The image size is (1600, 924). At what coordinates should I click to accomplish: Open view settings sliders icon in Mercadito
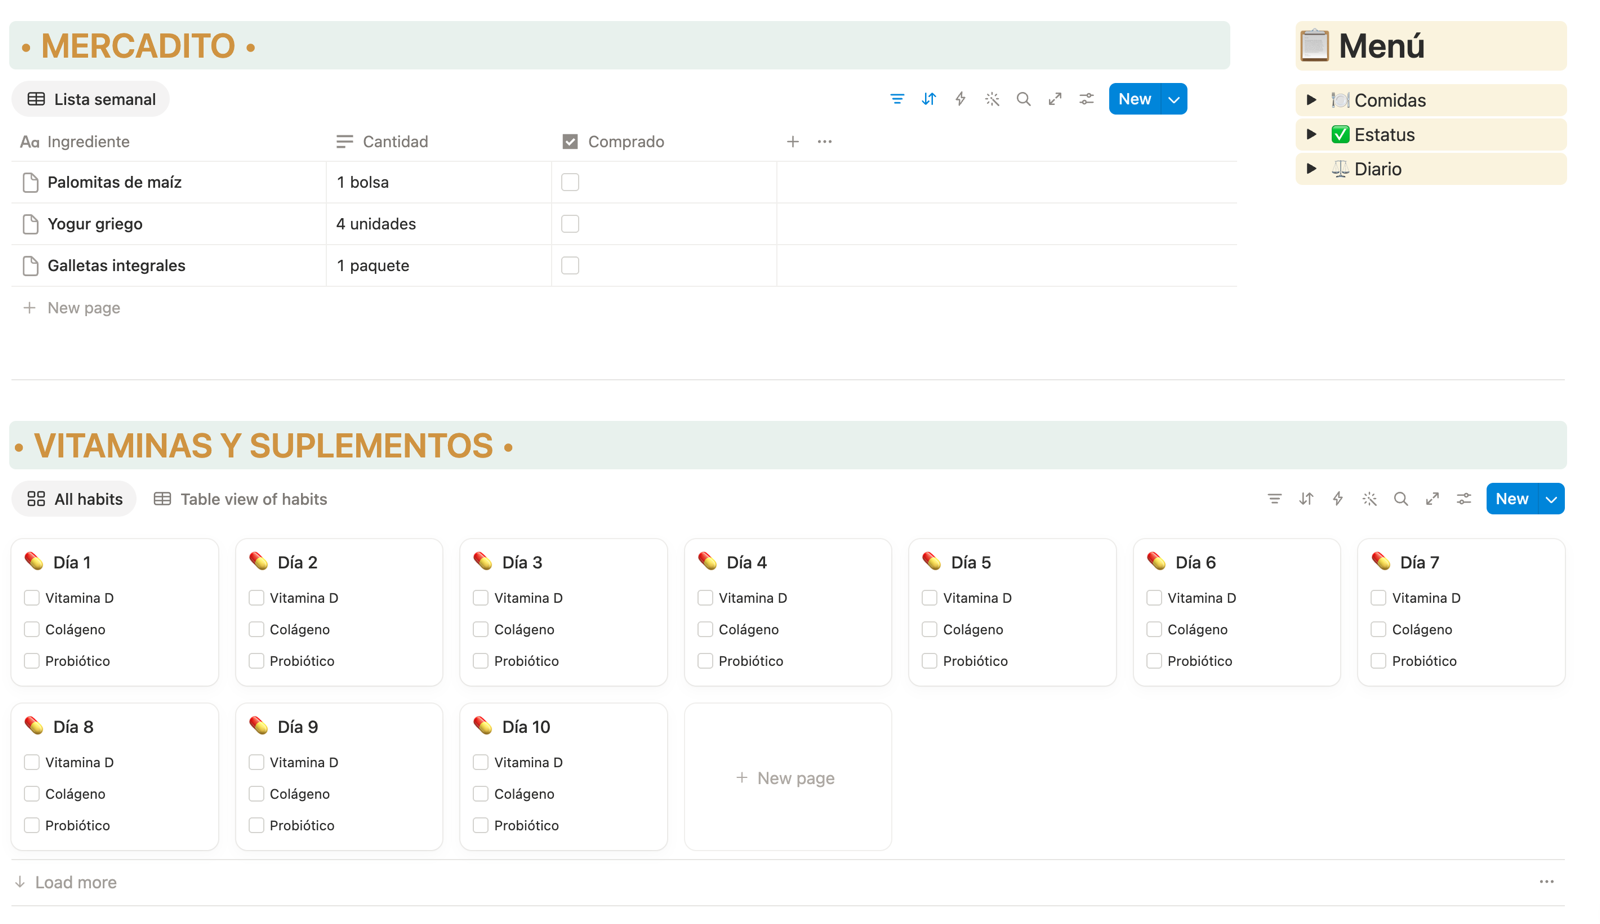pos(1087,99)
